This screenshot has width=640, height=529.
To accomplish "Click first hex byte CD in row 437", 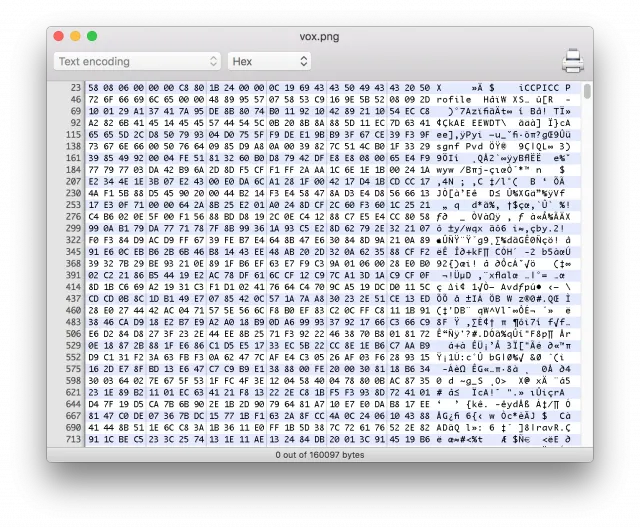I will coord(93,299).
